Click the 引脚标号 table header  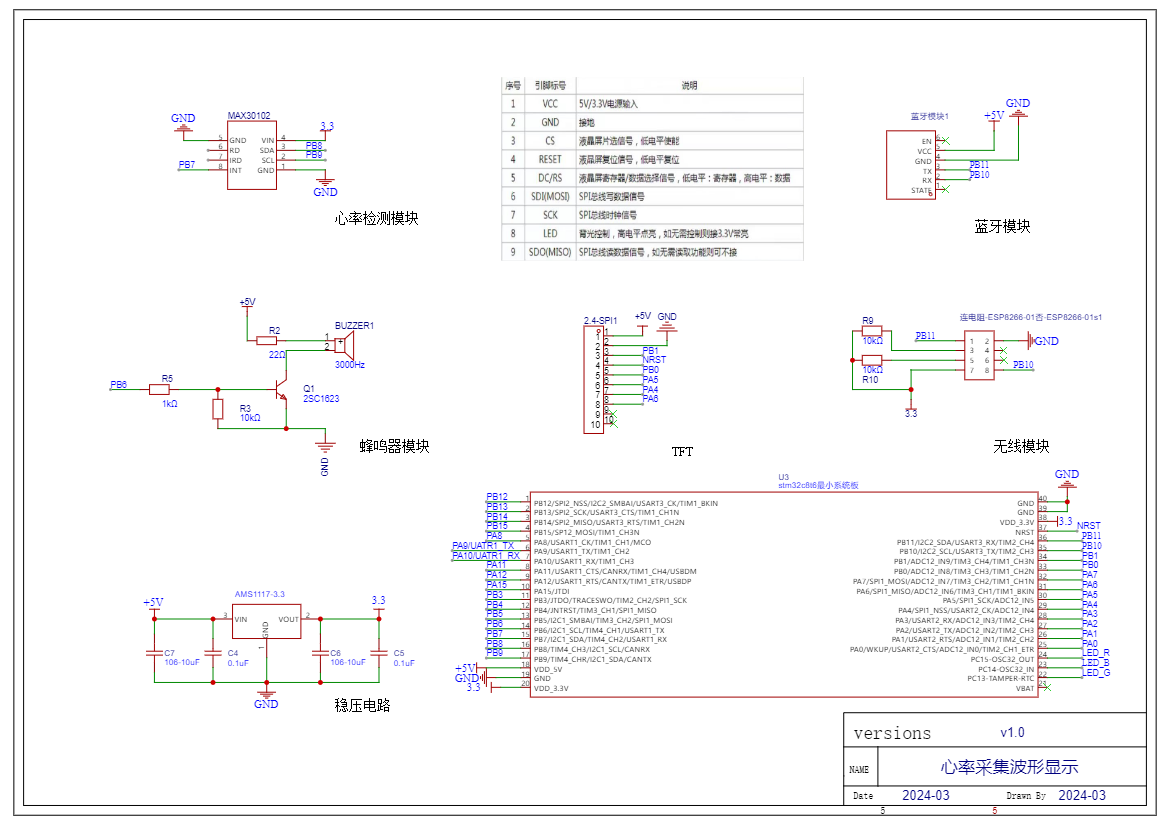point(550,86)
